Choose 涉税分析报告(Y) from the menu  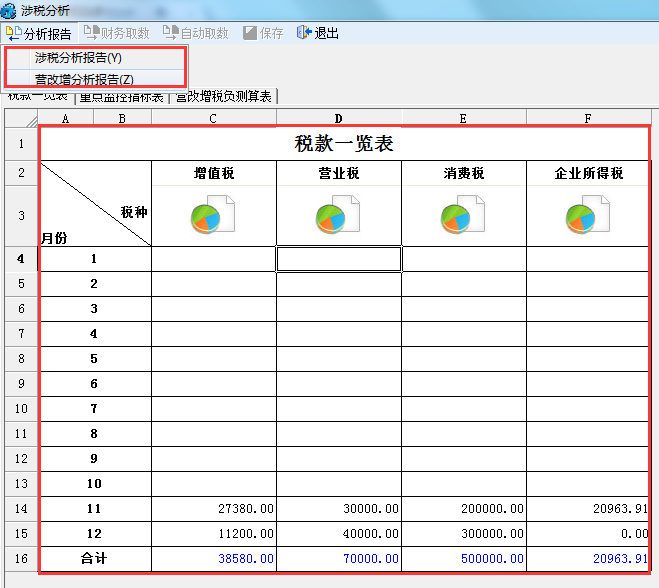(x=78, y=58)
